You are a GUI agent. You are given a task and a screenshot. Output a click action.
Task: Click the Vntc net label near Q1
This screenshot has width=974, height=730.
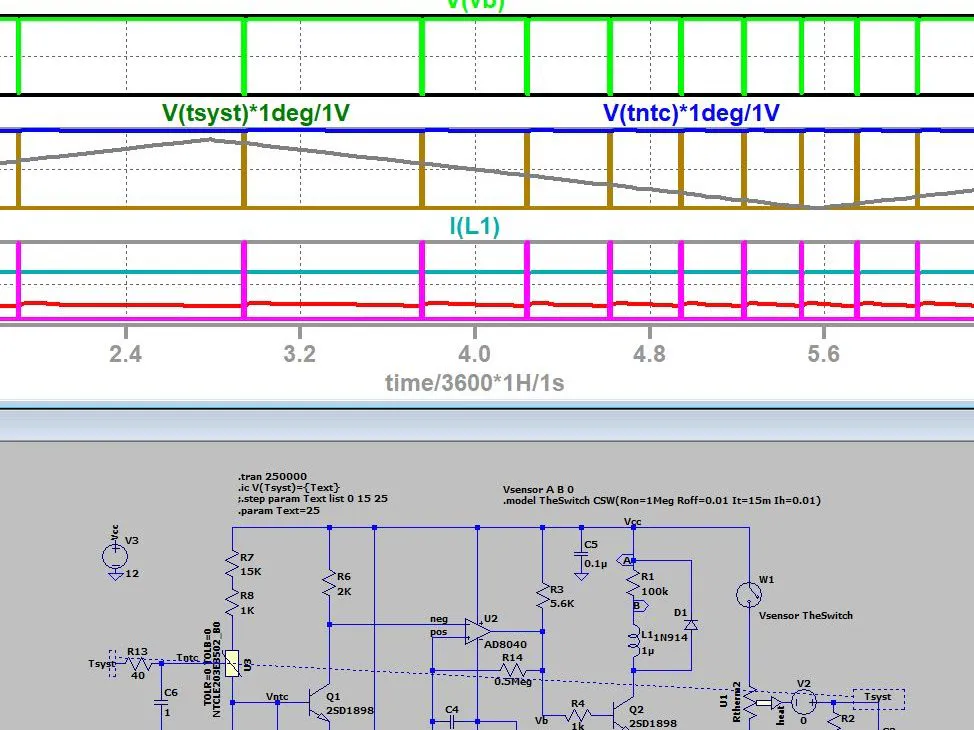[x=278, y=696]
